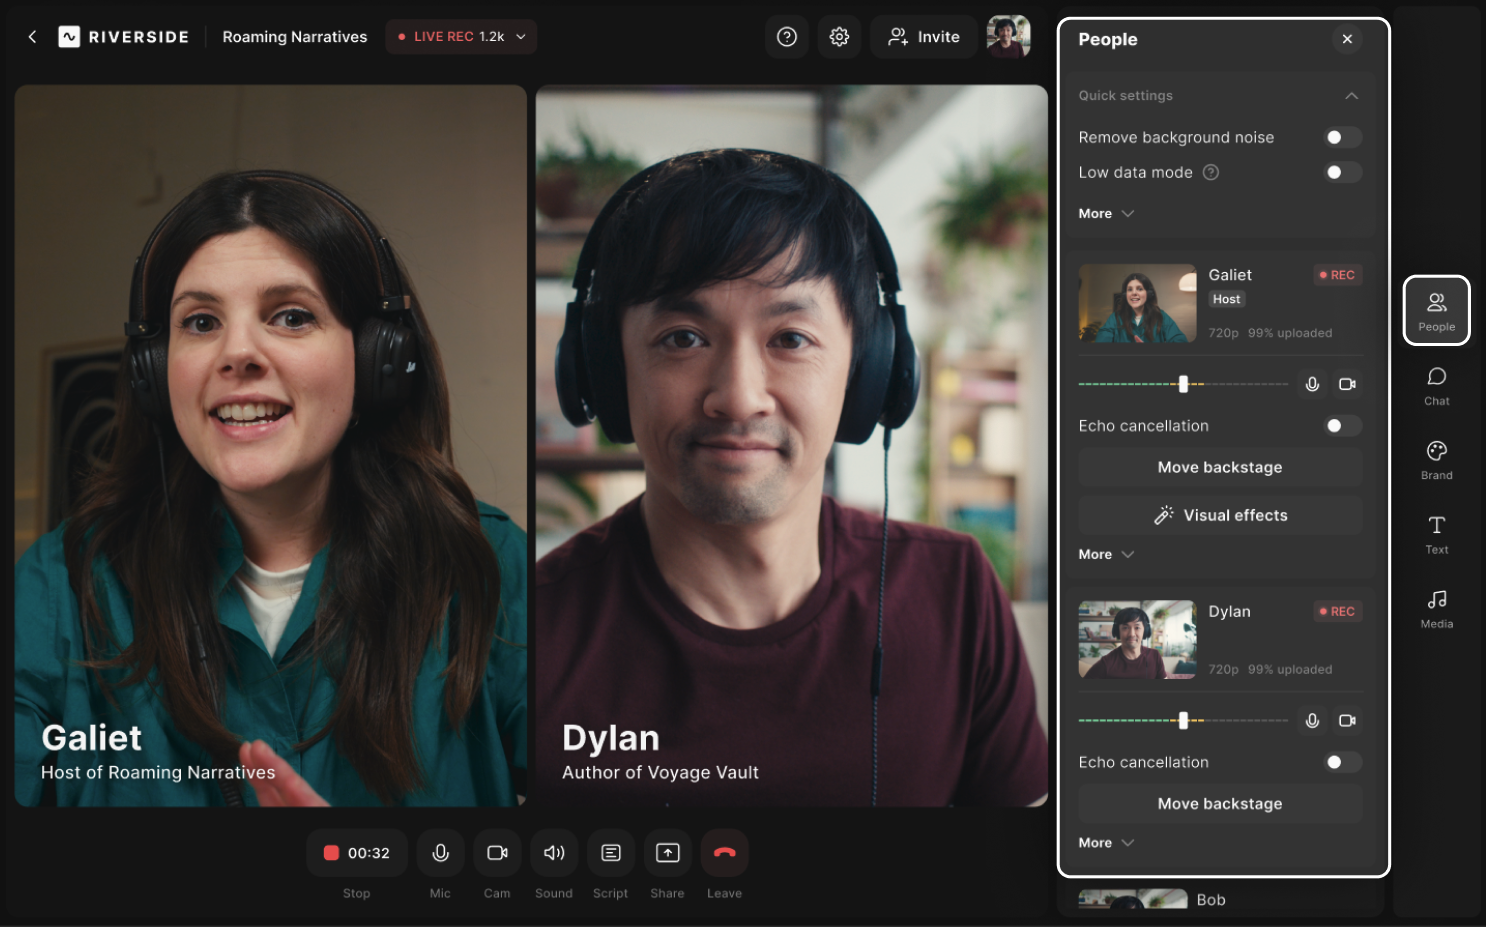Turn off camera with Cam button
1486x927 pixels.
(x=497, y=853)
